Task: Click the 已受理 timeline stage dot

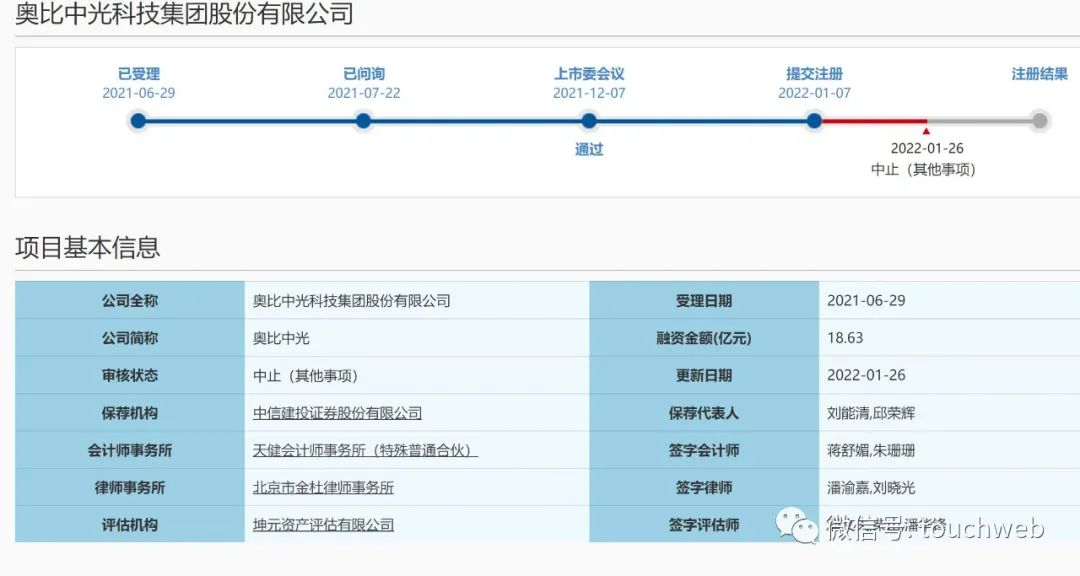Action: (x=138, y=121)
